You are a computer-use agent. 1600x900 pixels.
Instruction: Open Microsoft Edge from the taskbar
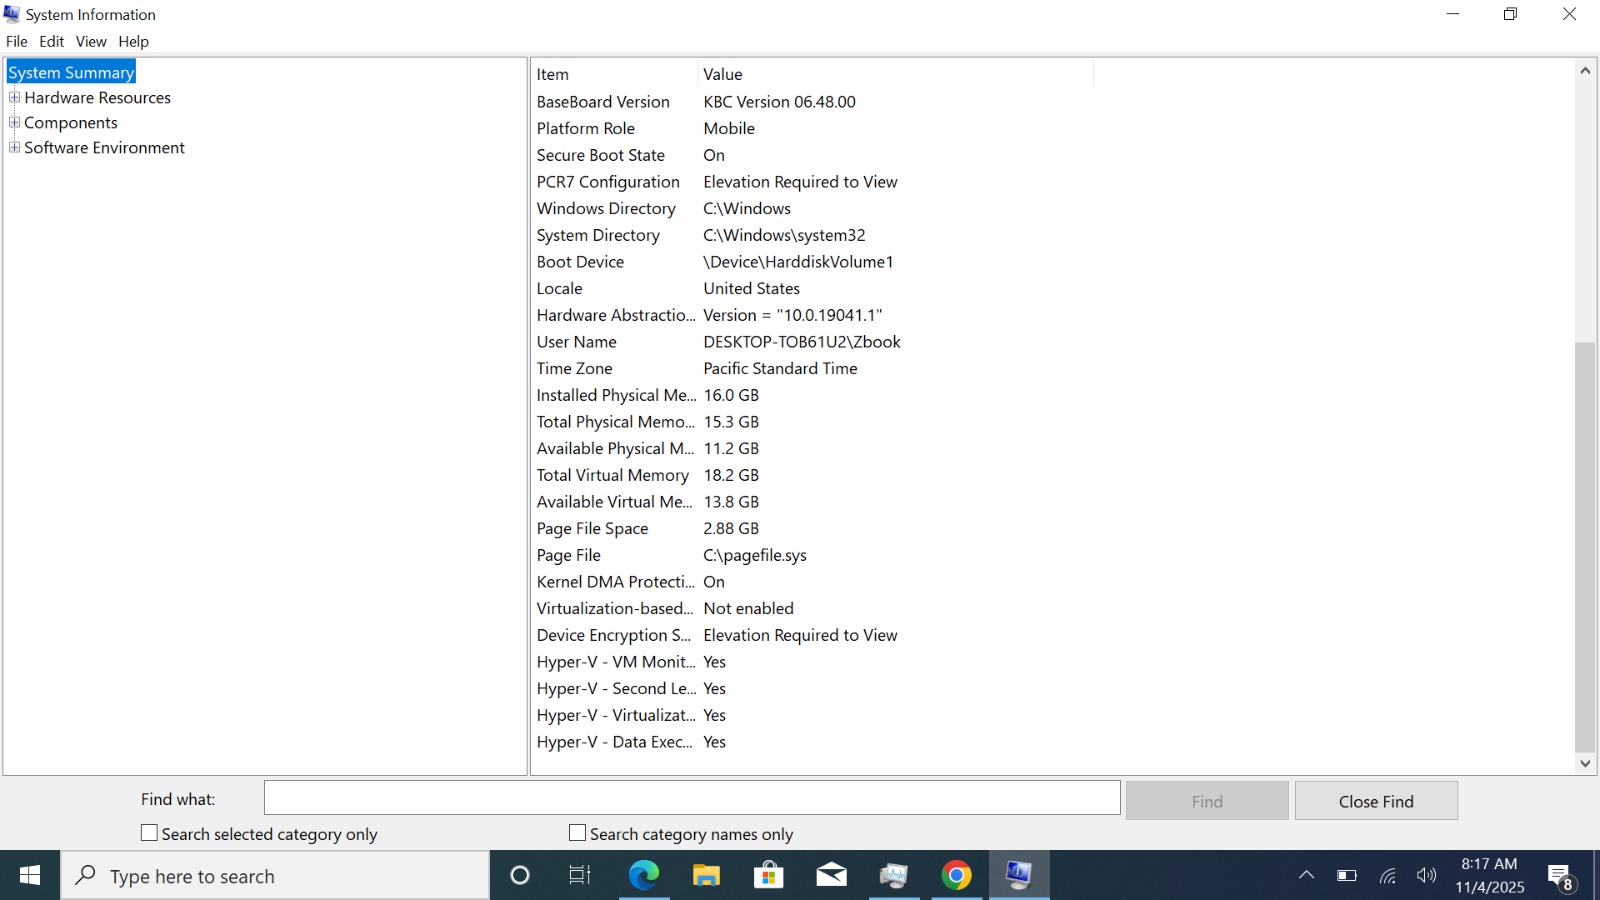click(x=644, y=876)
